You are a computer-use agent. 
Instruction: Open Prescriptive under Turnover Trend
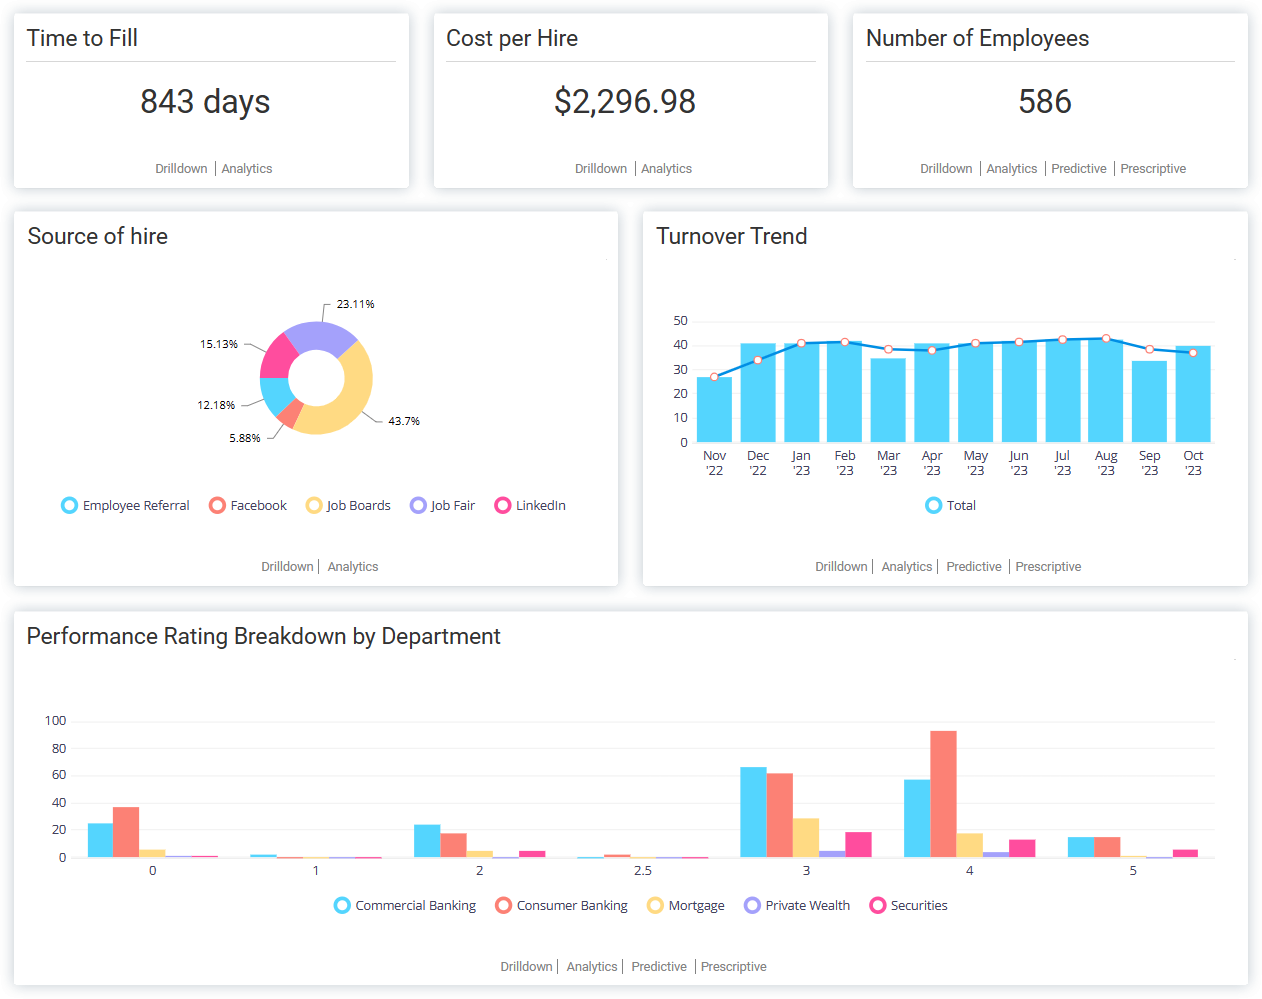click(1048, 567)
